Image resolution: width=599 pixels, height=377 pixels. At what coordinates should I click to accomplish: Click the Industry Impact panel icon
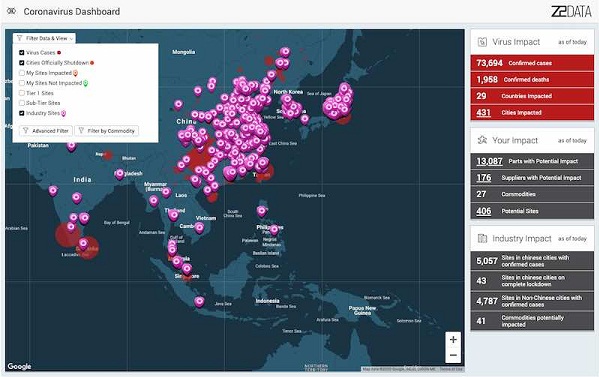tap(482, 238)
